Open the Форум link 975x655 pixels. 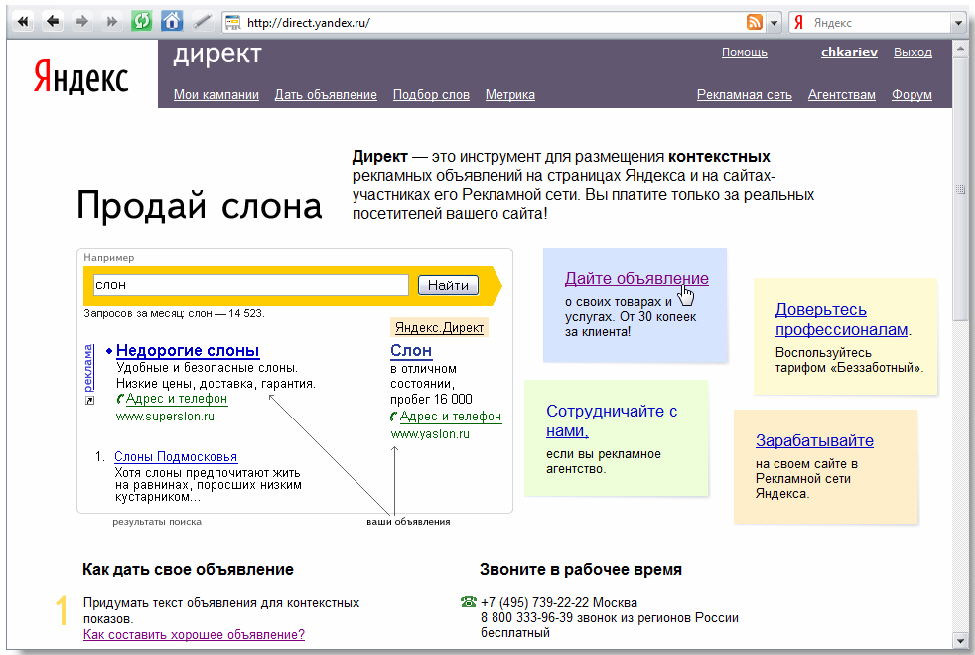point(912,95)
